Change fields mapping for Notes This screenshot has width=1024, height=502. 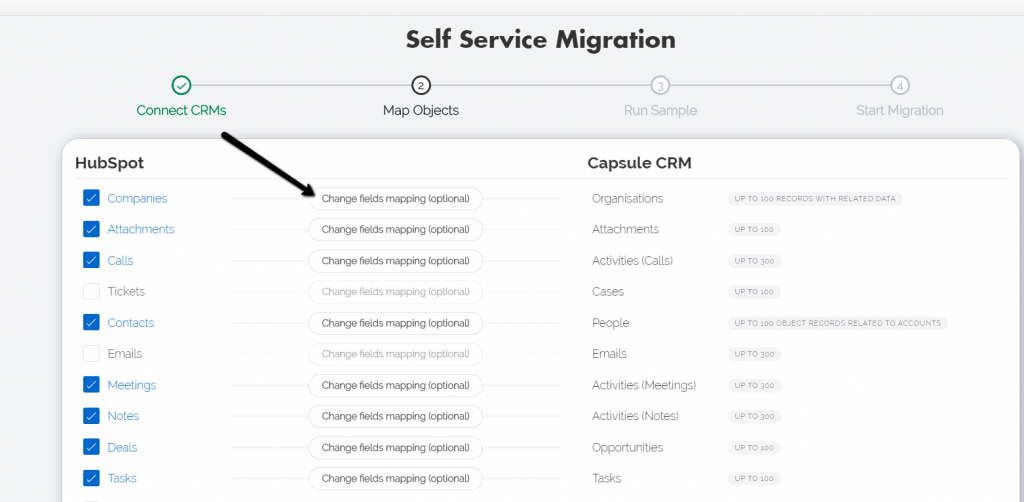click(395, 416)
